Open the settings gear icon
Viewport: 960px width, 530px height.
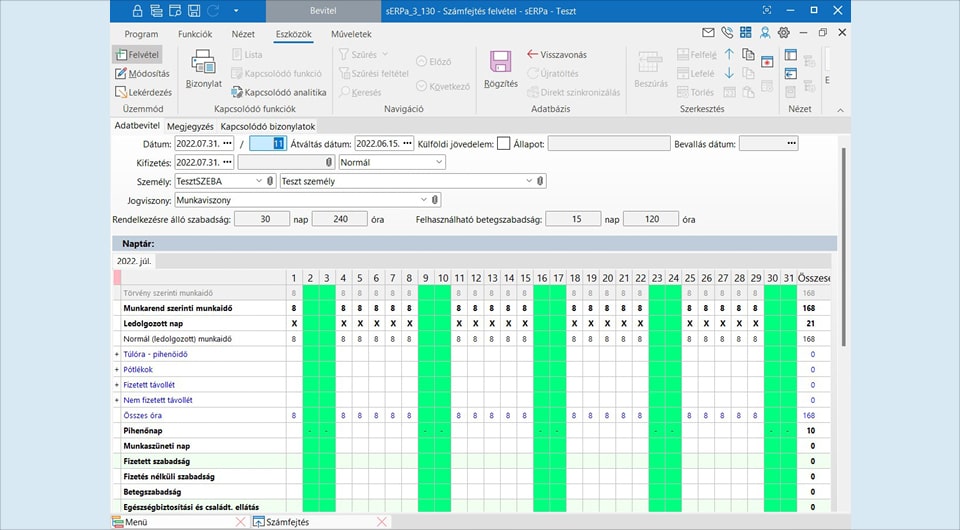point(783,33)
